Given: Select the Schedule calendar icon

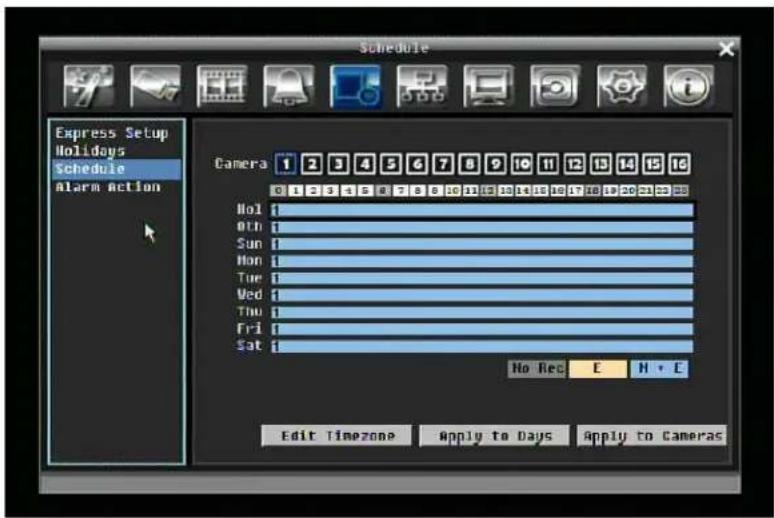Looking at the screenshot, I should point(355,86).
